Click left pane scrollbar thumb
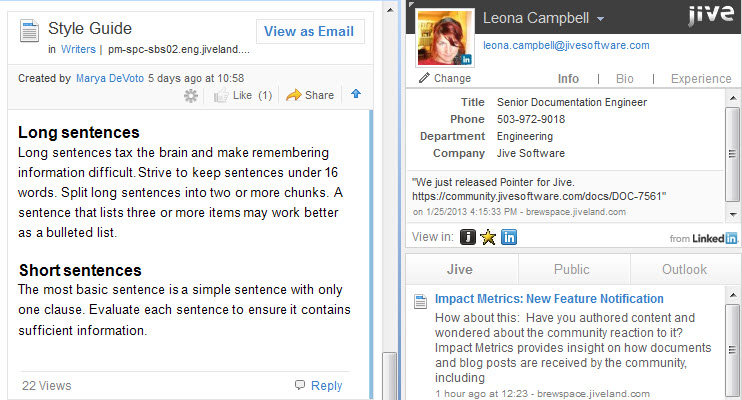This screenshot has width=742, height=400. pyautogui.click(x=390, y=375)
